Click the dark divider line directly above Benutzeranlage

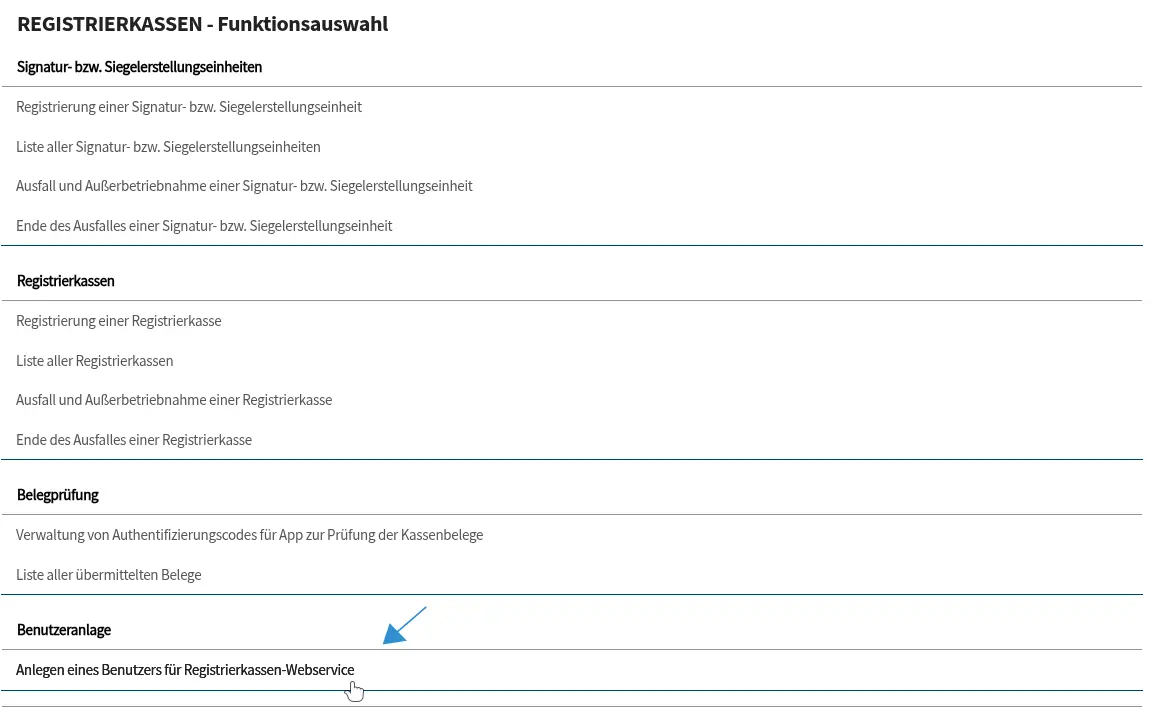(x=571, y=595)
